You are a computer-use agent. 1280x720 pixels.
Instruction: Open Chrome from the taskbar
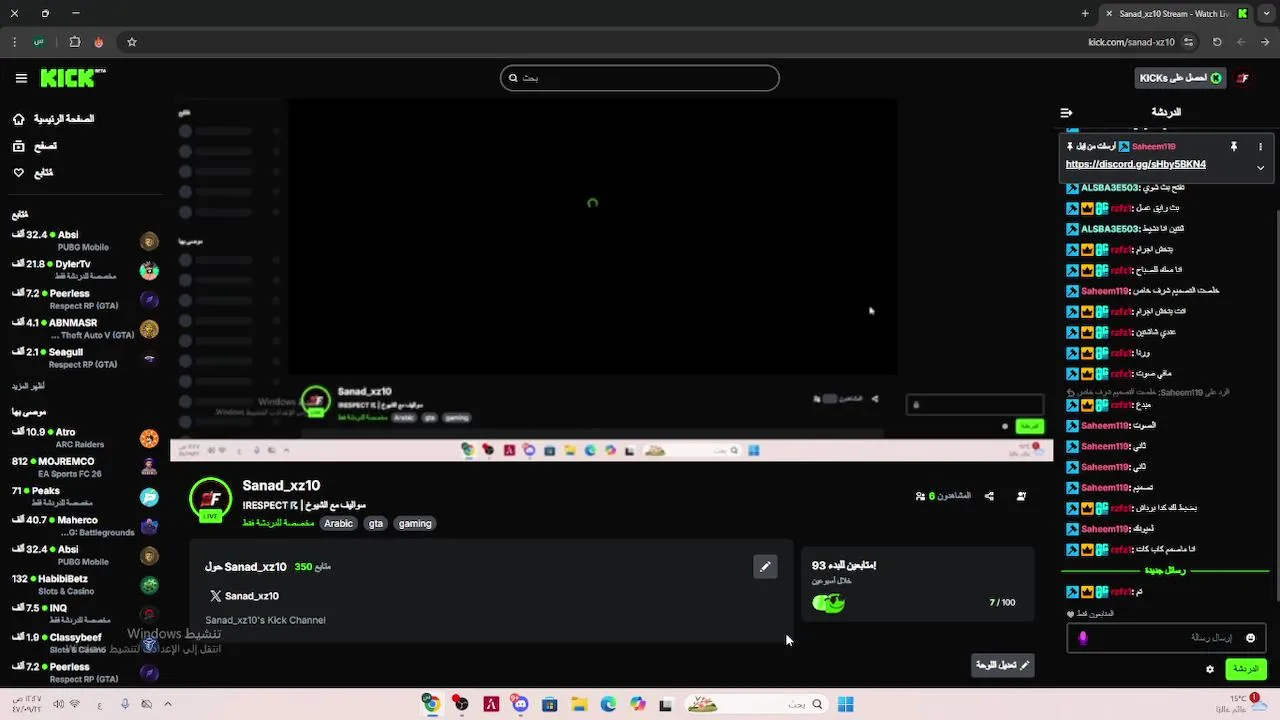(x=431, y=704)
